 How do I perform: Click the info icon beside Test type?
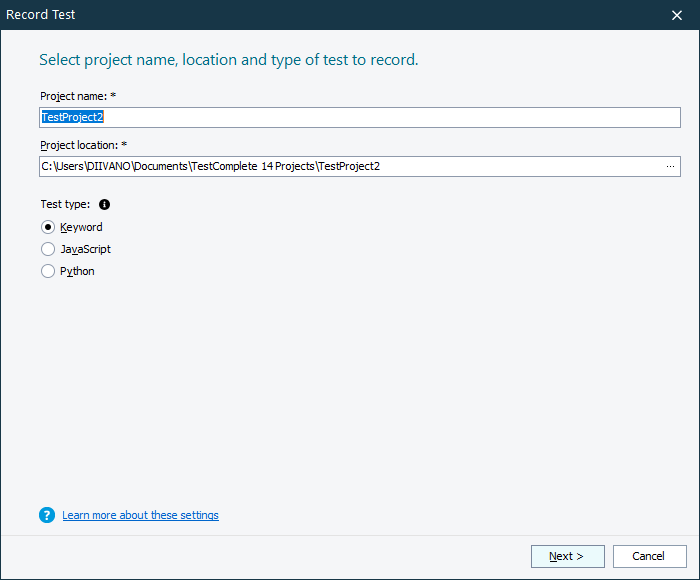[x=105, y=204]
